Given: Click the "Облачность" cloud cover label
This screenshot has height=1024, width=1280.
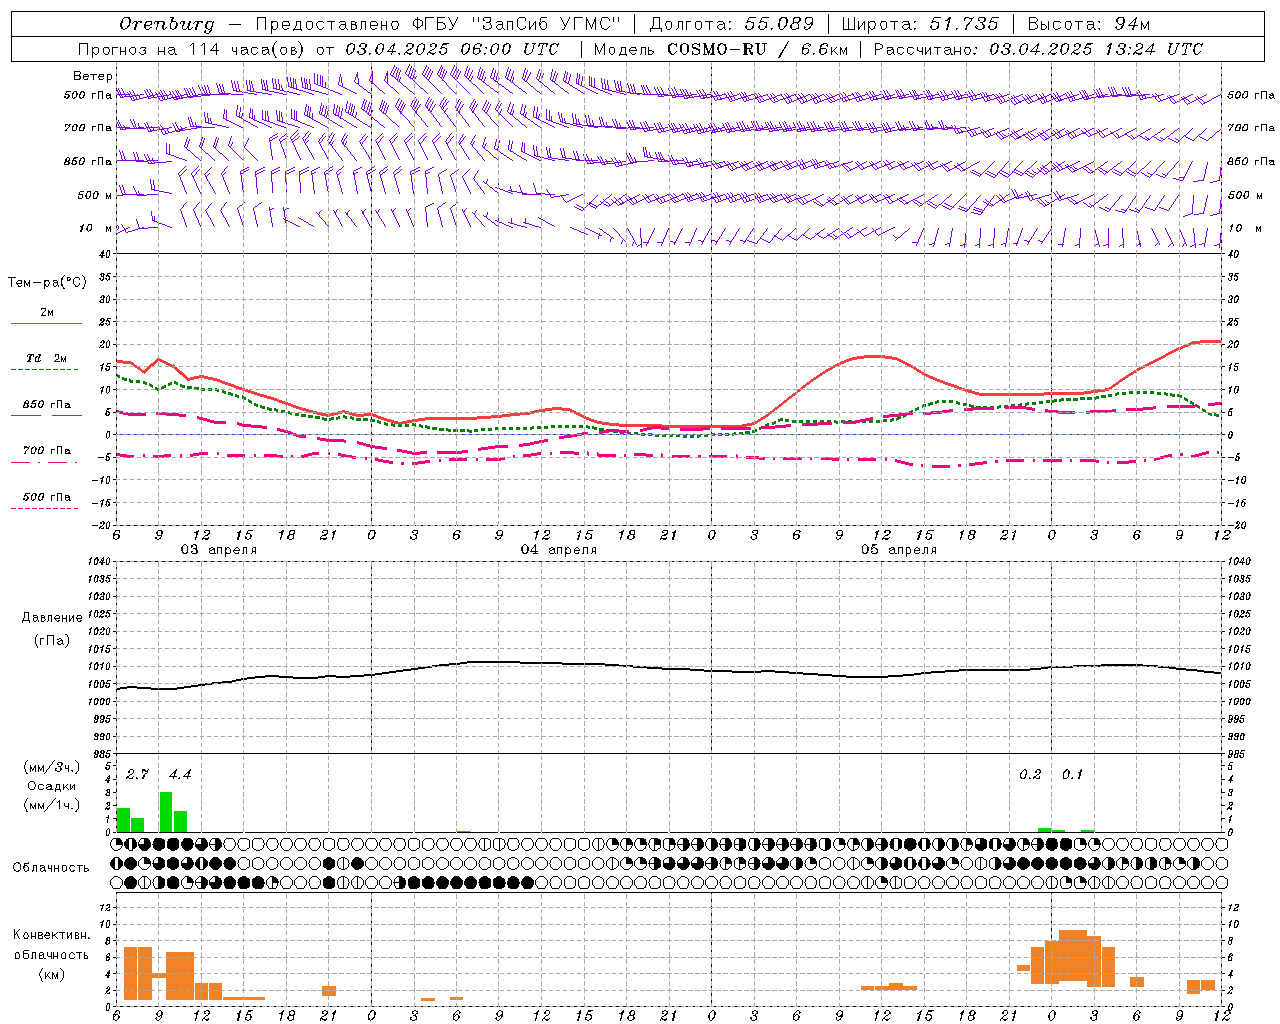Looking at the screenshot, I should (51, 868).
